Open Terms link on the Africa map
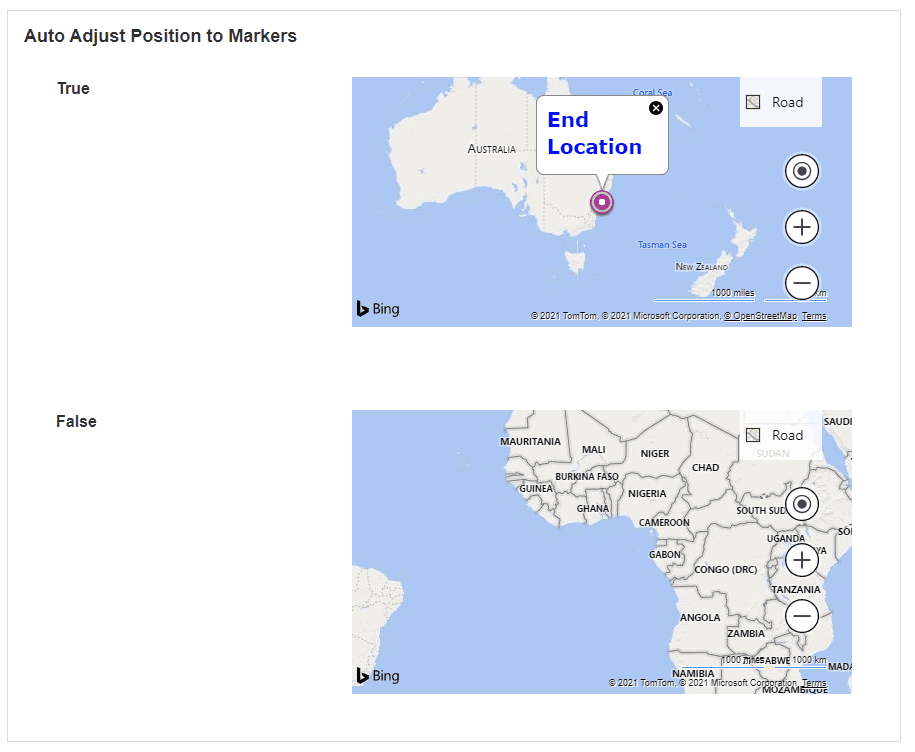 (x=814, y=683)
